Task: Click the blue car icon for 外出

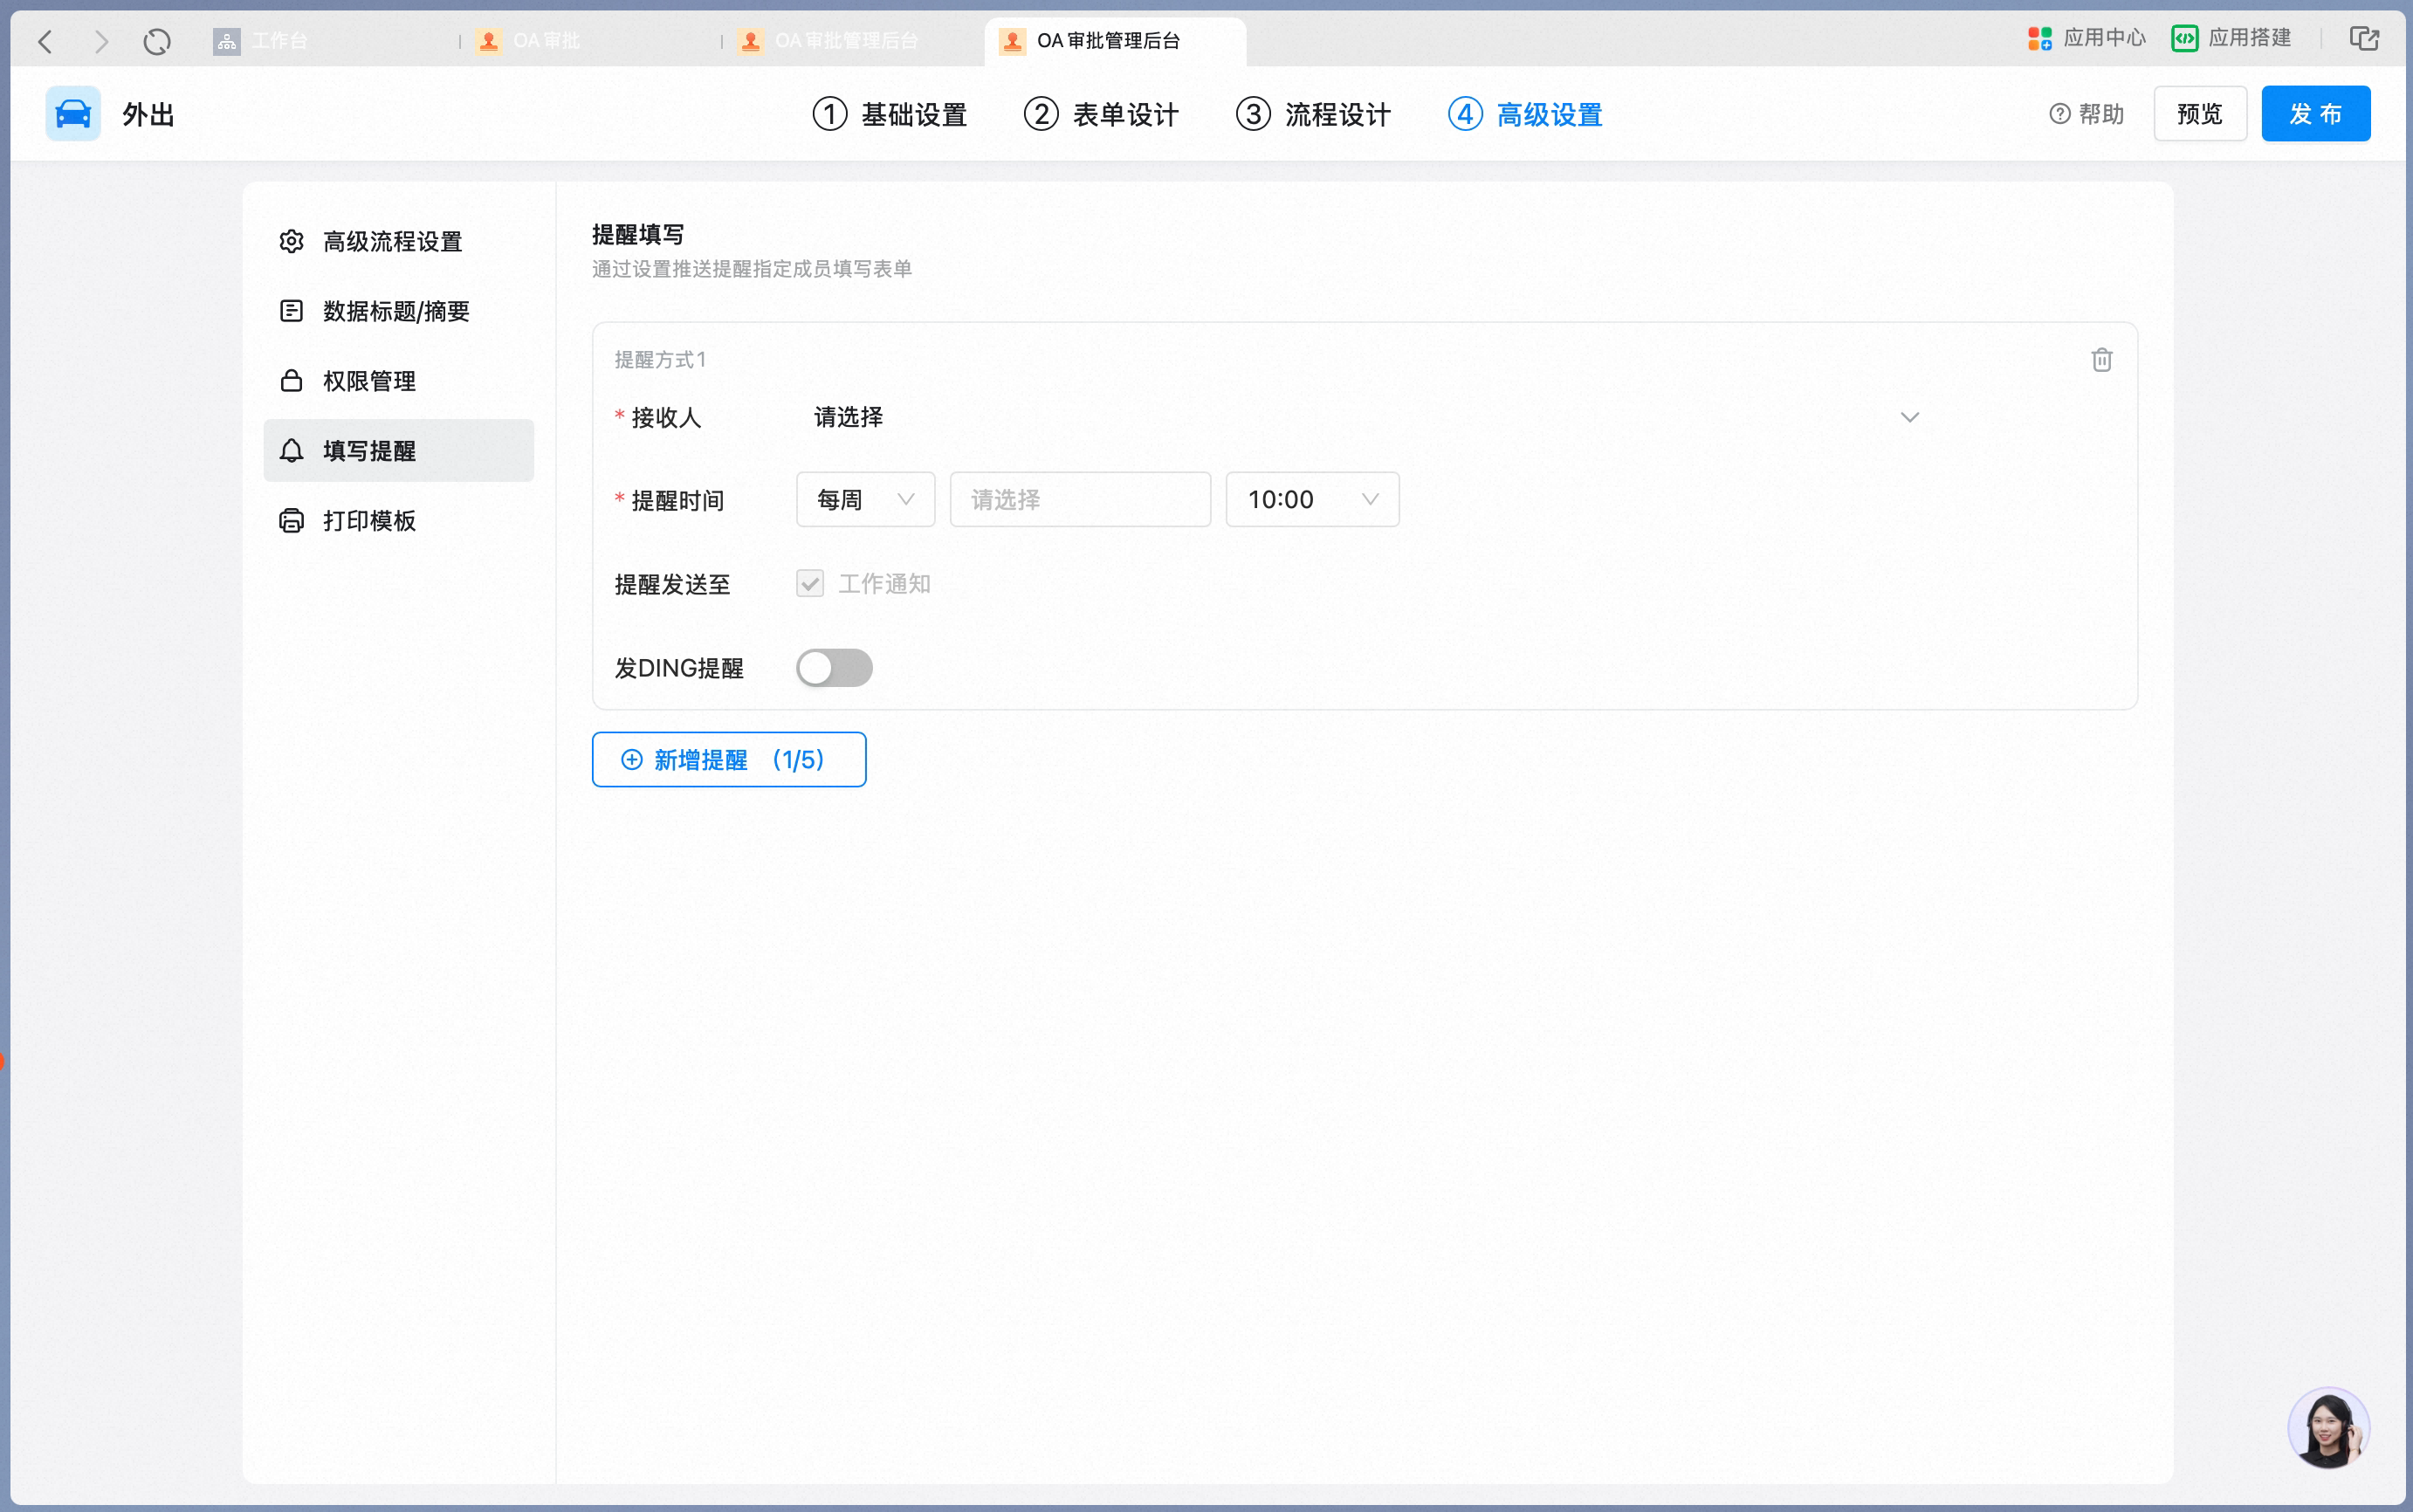Action: click(x=73, y=113)
